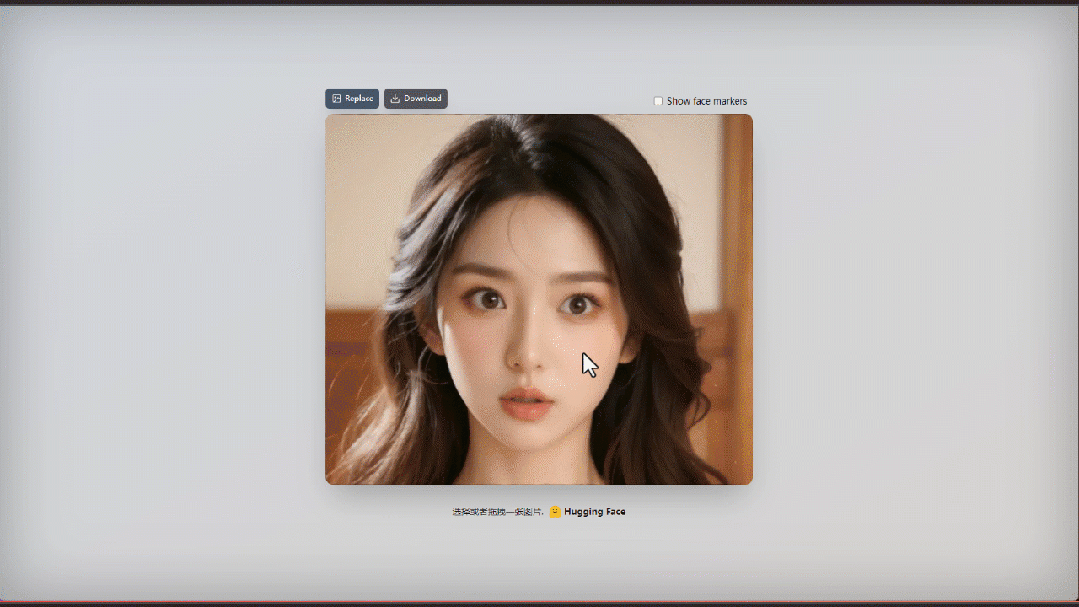
Task: Click the right eyebrow in the portrait
Action: pyautogui.click(x=580, y=276)
